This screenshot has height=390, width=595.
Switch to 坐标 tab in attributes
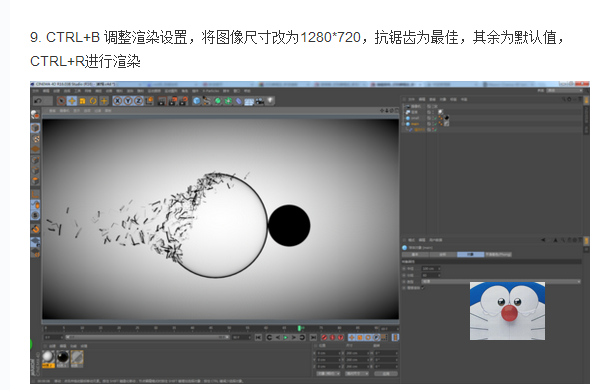[443, 254]
